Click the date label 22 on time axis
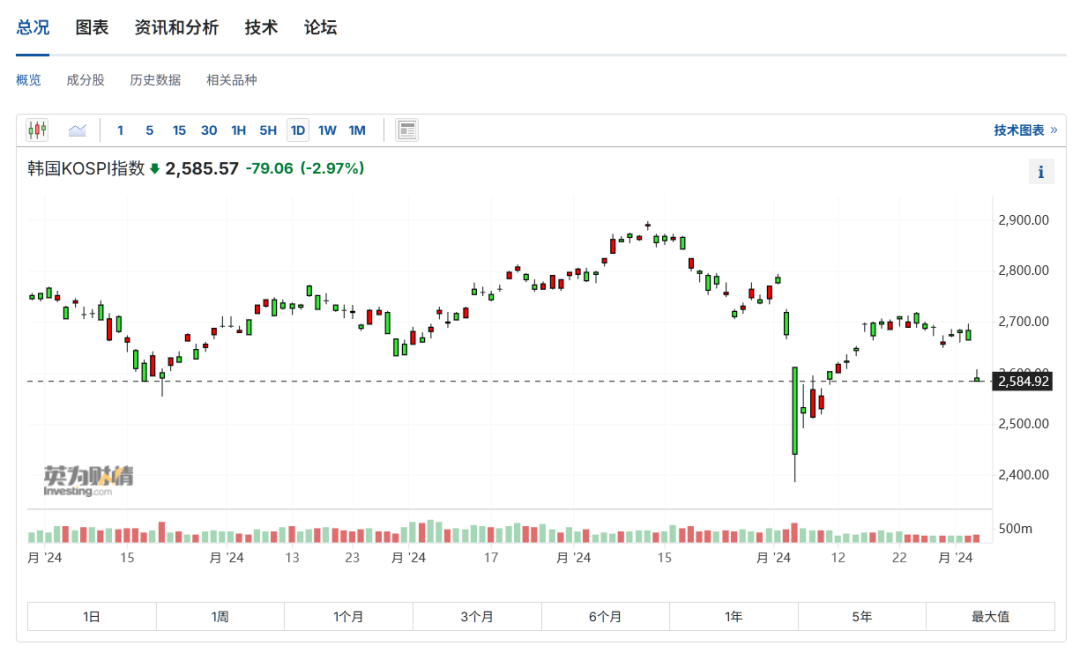 (x=899, y=558)
